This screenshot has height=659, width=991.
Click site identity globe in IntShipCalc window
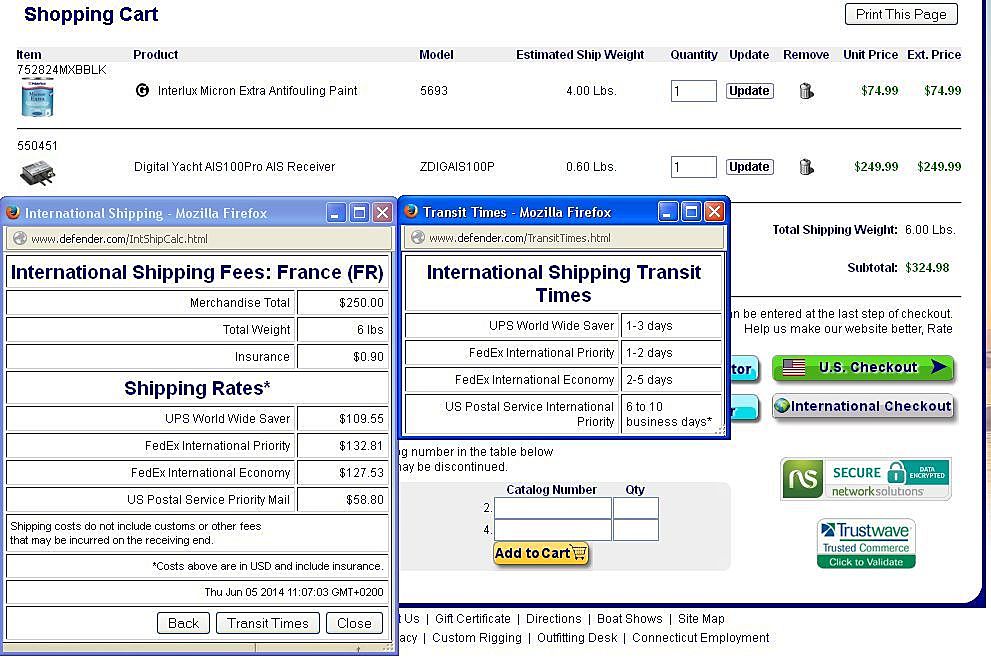(x=20, y=238)
